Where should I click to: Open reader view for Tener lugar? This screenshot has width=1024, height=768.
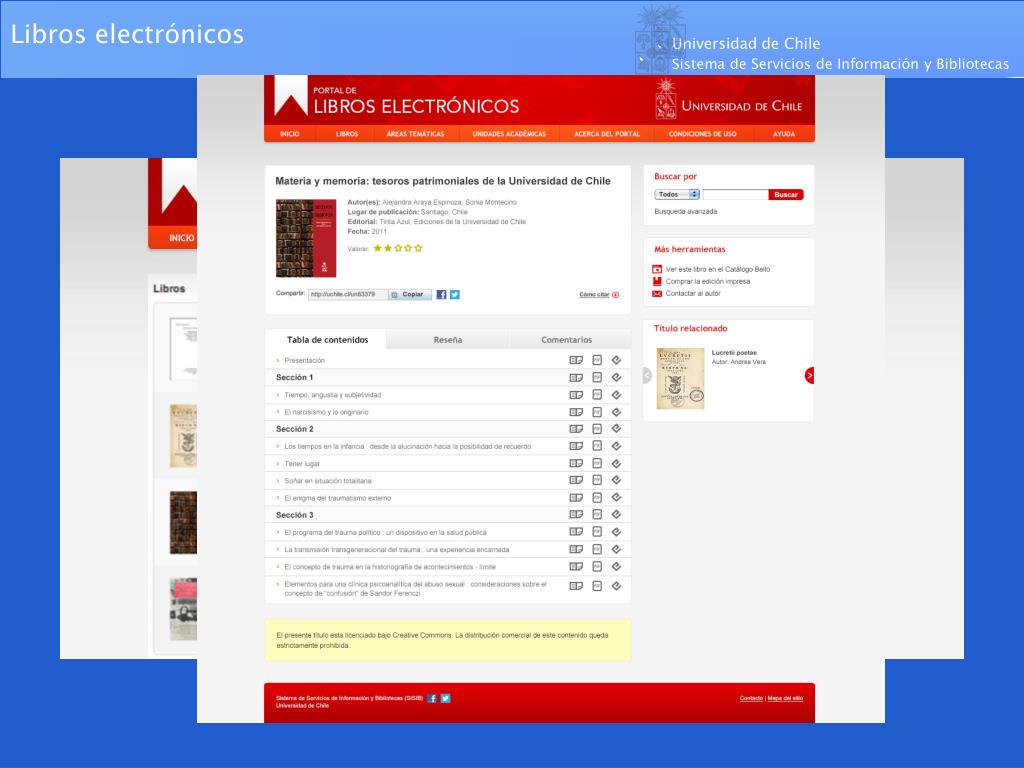tap(575, 463)
